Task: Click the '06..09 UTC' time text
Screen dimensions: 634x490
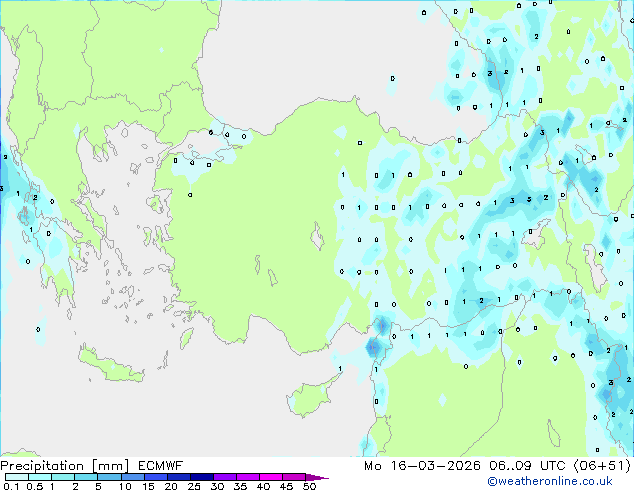Action: tap(527, 466)
